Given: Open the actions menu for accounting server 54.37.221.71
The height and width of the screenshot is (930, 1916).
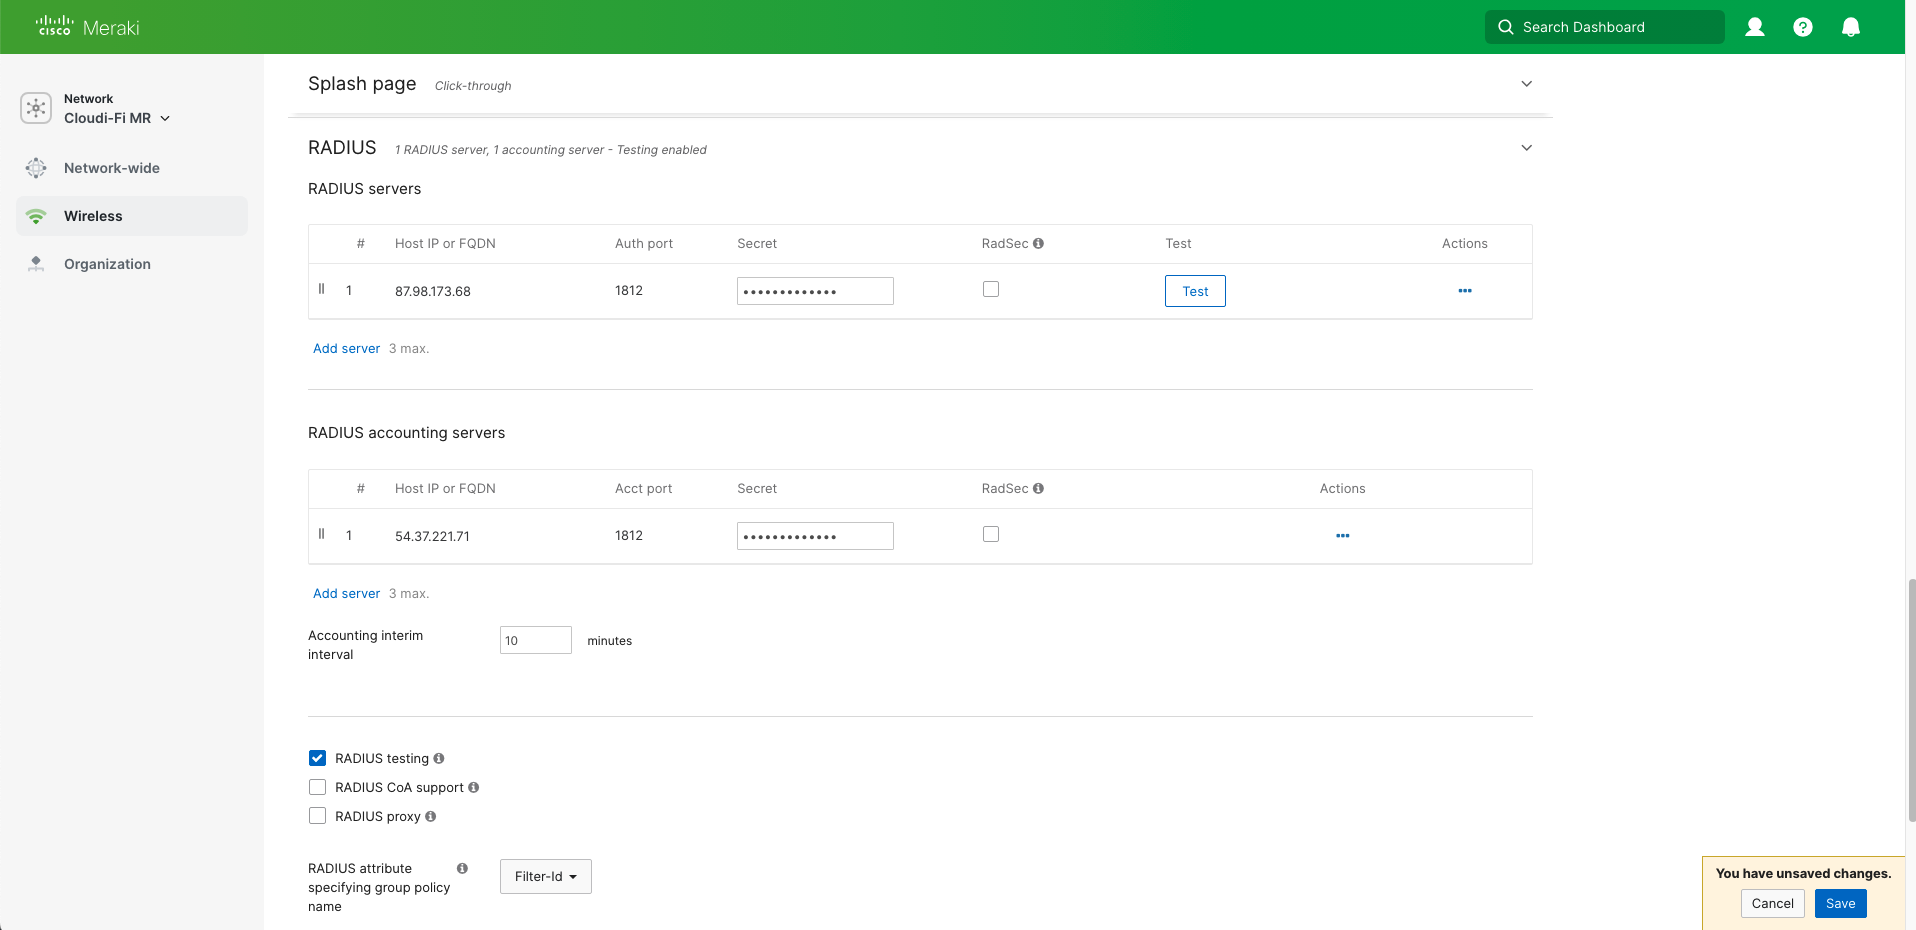Looking at the screenshot, I should pos(1342,536).
